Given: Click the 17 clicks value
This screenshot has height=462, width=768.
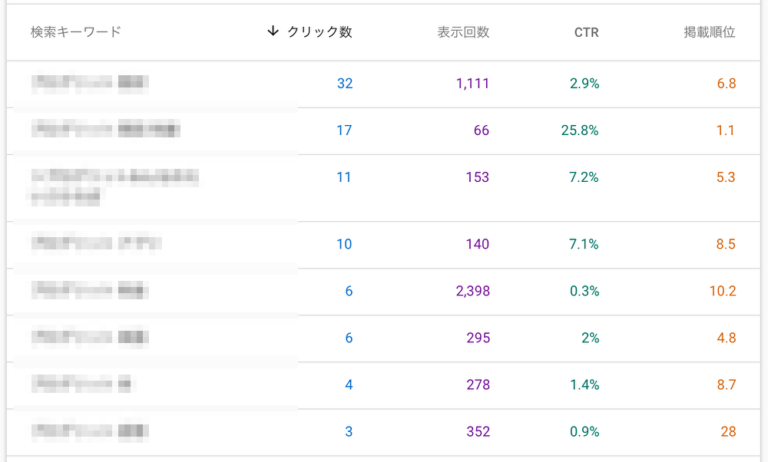Looking at the screenshot, I should (x=344, y=130).
